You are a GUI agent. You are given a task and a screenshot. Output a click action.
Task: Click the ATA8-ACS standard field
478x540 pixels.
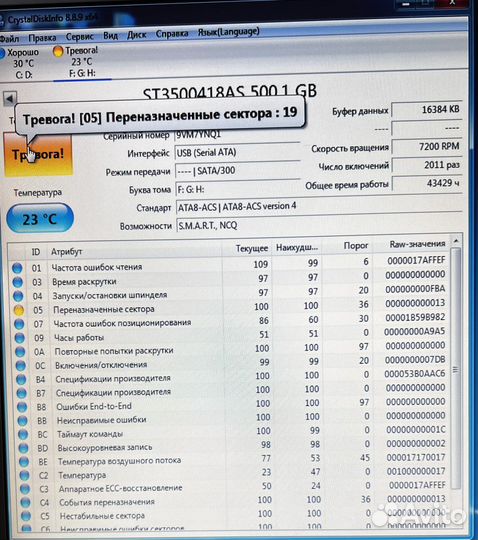pos(319,207)
